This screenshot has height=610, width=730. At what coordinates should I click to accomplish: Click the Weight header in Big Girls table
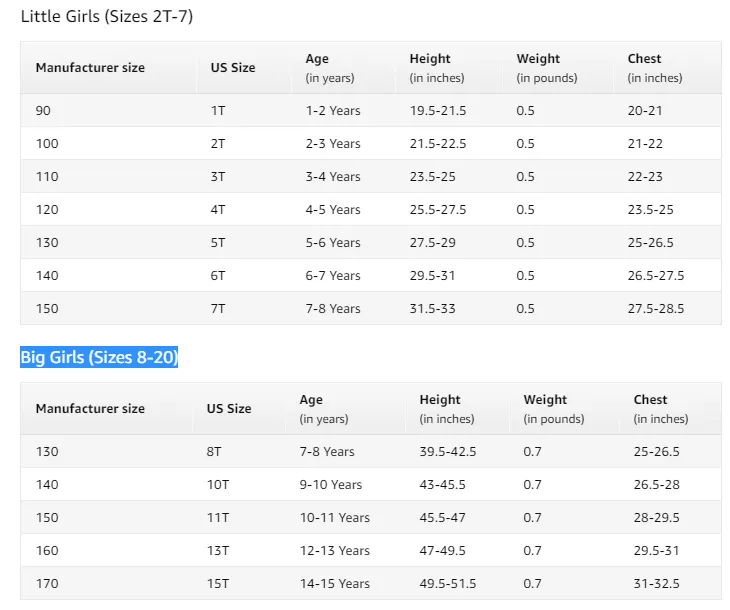545,400
